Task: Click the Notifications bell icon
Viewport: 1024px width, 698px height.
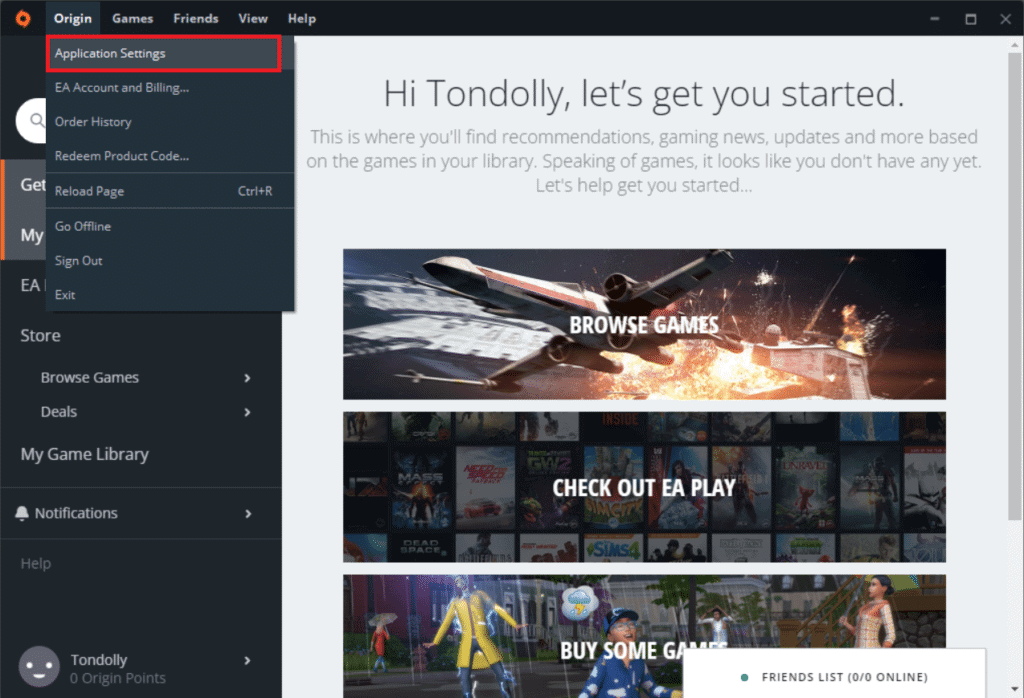Action: click(24, 513)
